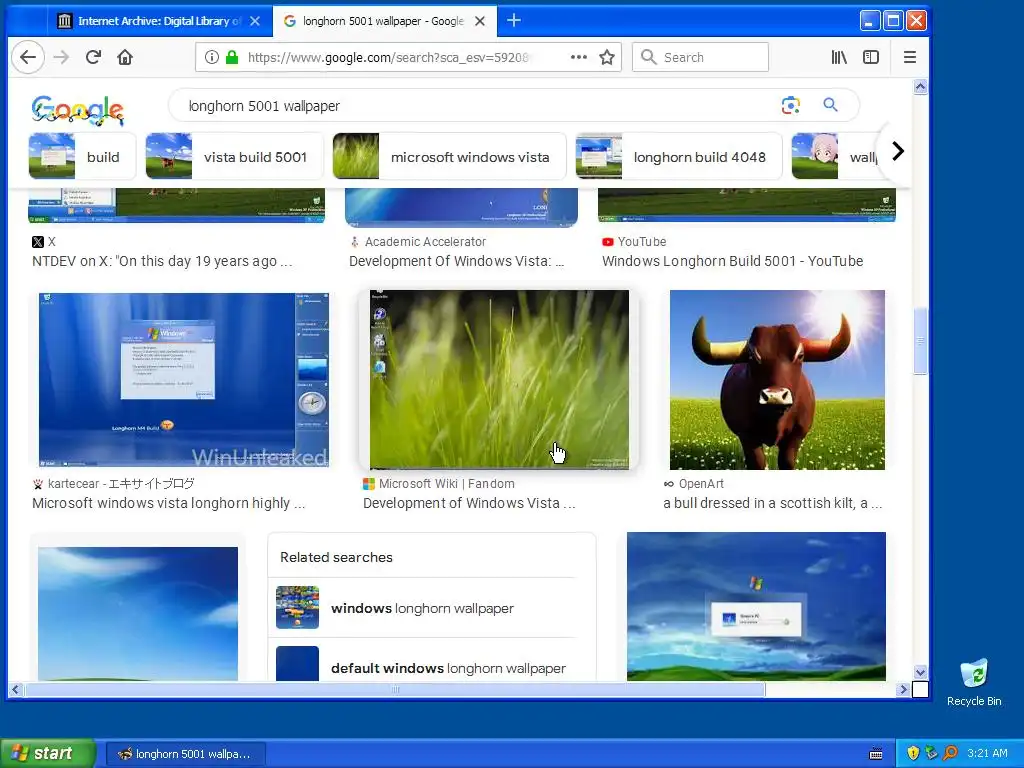Click the 'Related searches' heading
1024x768 pixels.
pyautogui.click(x=336, y=557)
